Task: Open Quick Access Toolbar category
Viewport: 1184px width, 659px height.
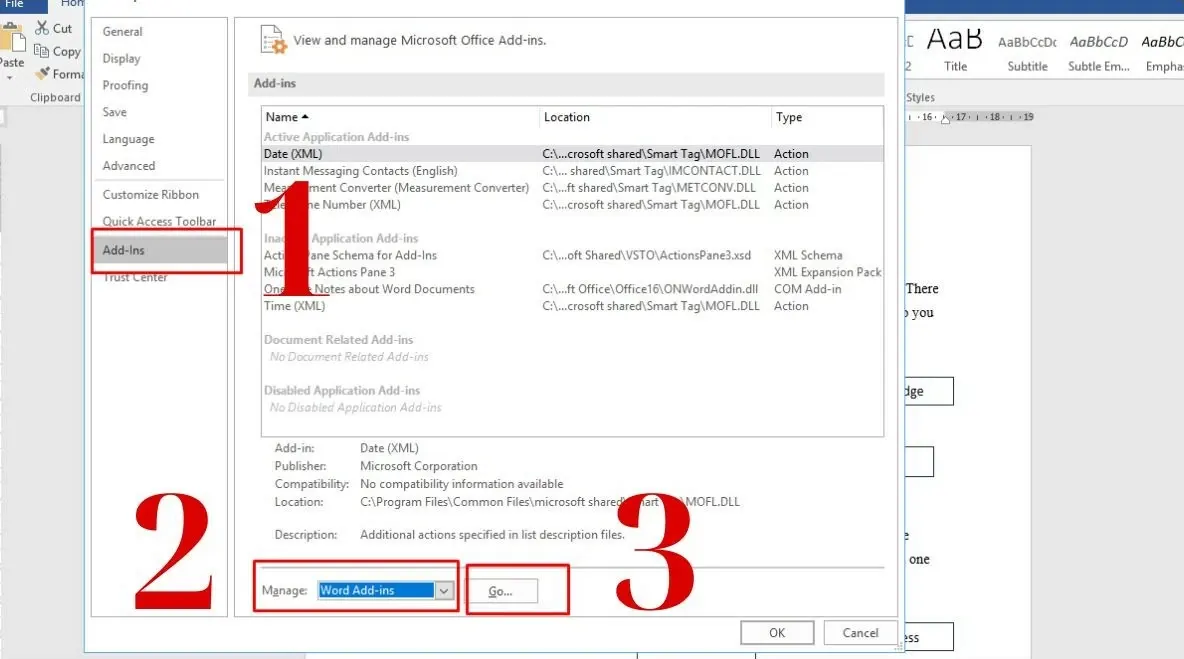Action: point(159,221)
